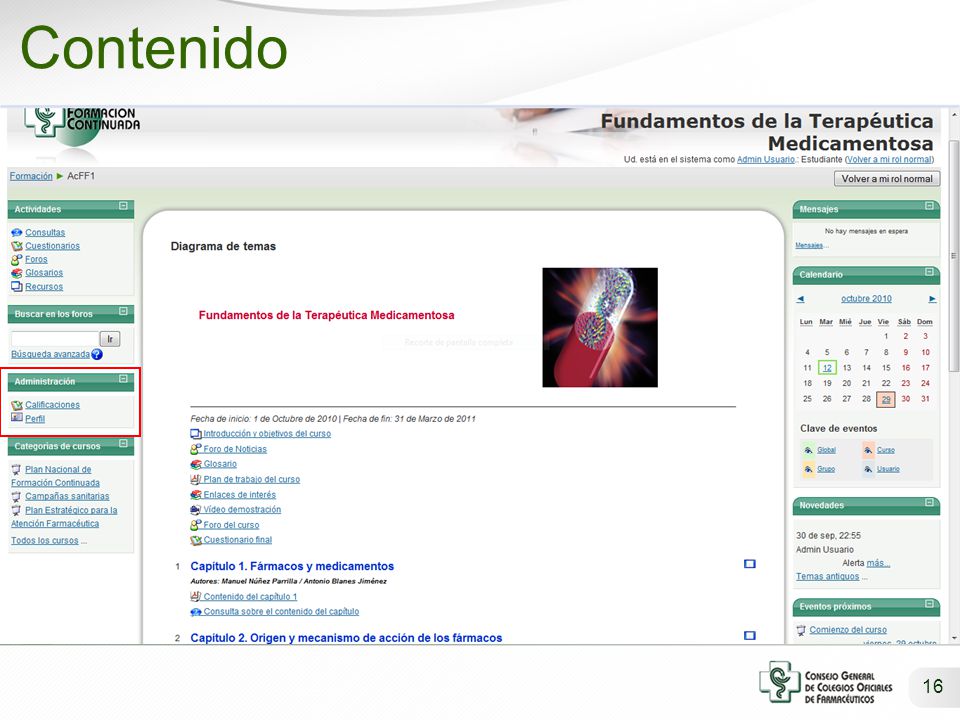Click the forum search input field
Image resolution: width=960 pixels, height=720 pixels.
[x=55, y=339]
